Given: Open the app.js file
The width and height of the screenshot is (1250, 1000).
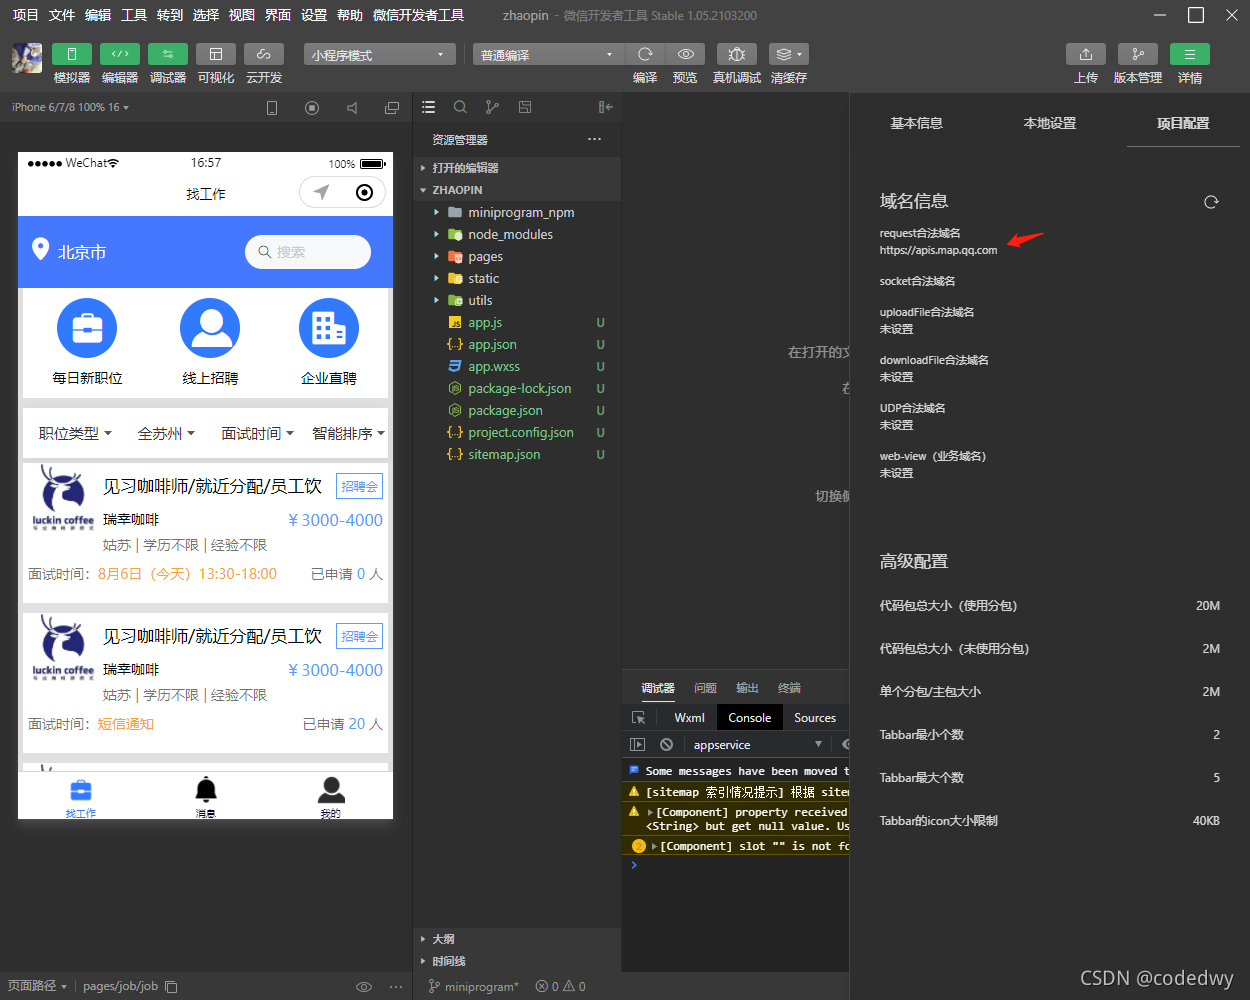Looking at the screenshot, I should 517,322.
